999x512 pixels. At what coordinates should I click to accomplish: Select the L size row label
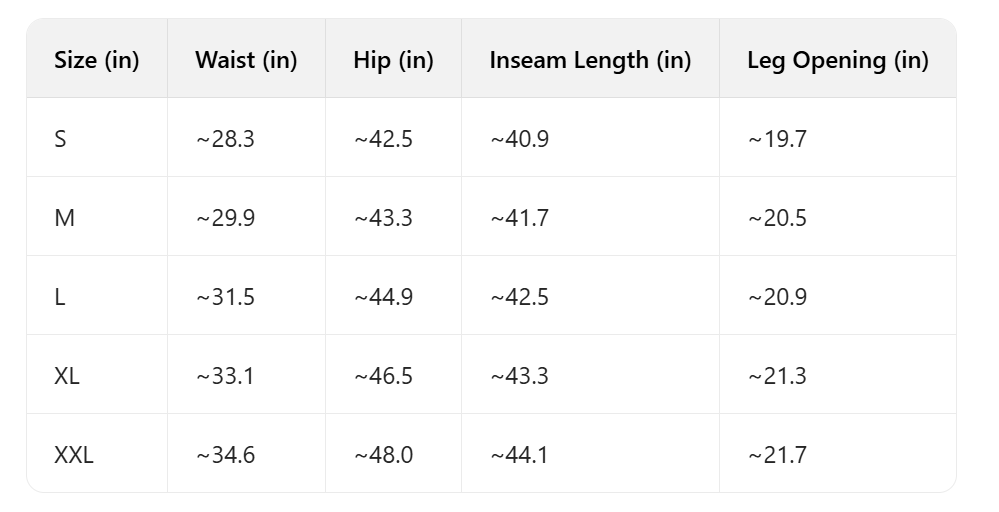pos(60,297)
